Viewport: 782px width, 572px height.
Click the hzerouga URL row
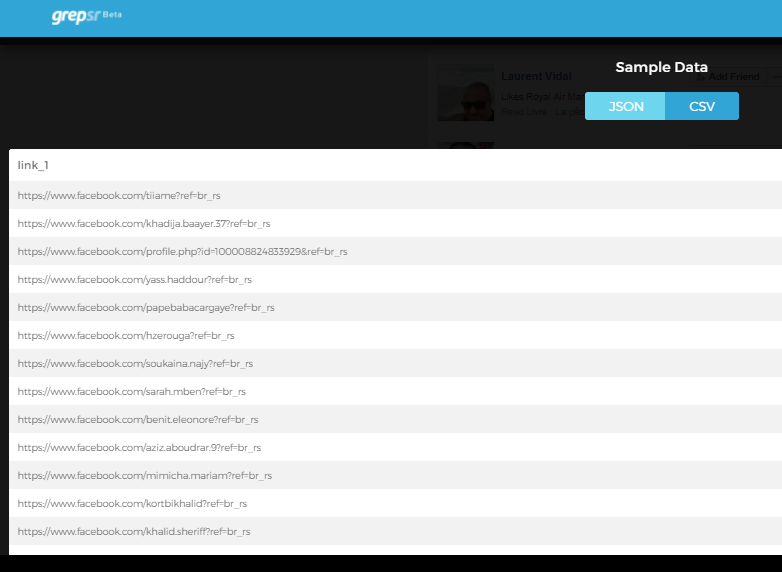[395, 335]
